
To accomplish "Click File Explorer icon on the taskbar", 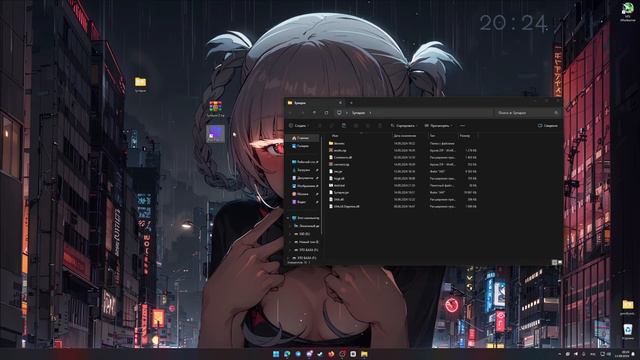I will pyautogui.click(x=364, y=354).
